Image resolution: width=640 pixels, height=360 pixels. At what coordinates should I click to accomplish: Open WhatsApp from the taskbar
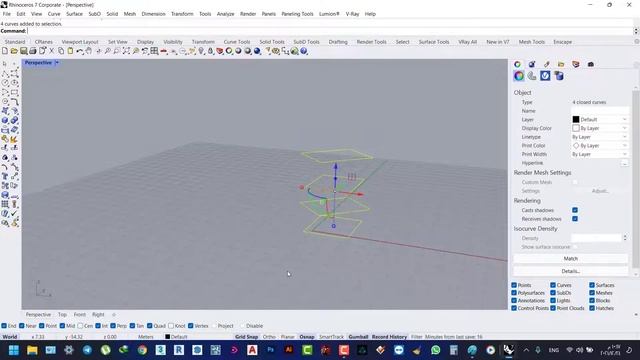(x=436, y=350)
